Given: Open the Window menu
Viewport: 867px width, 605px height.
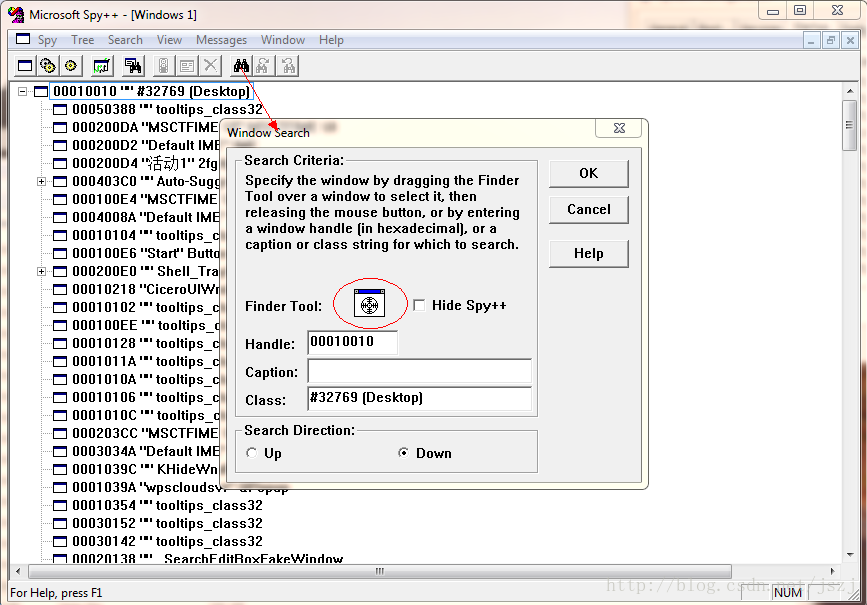Looking at the screenshot, I should tap(283, 40).
